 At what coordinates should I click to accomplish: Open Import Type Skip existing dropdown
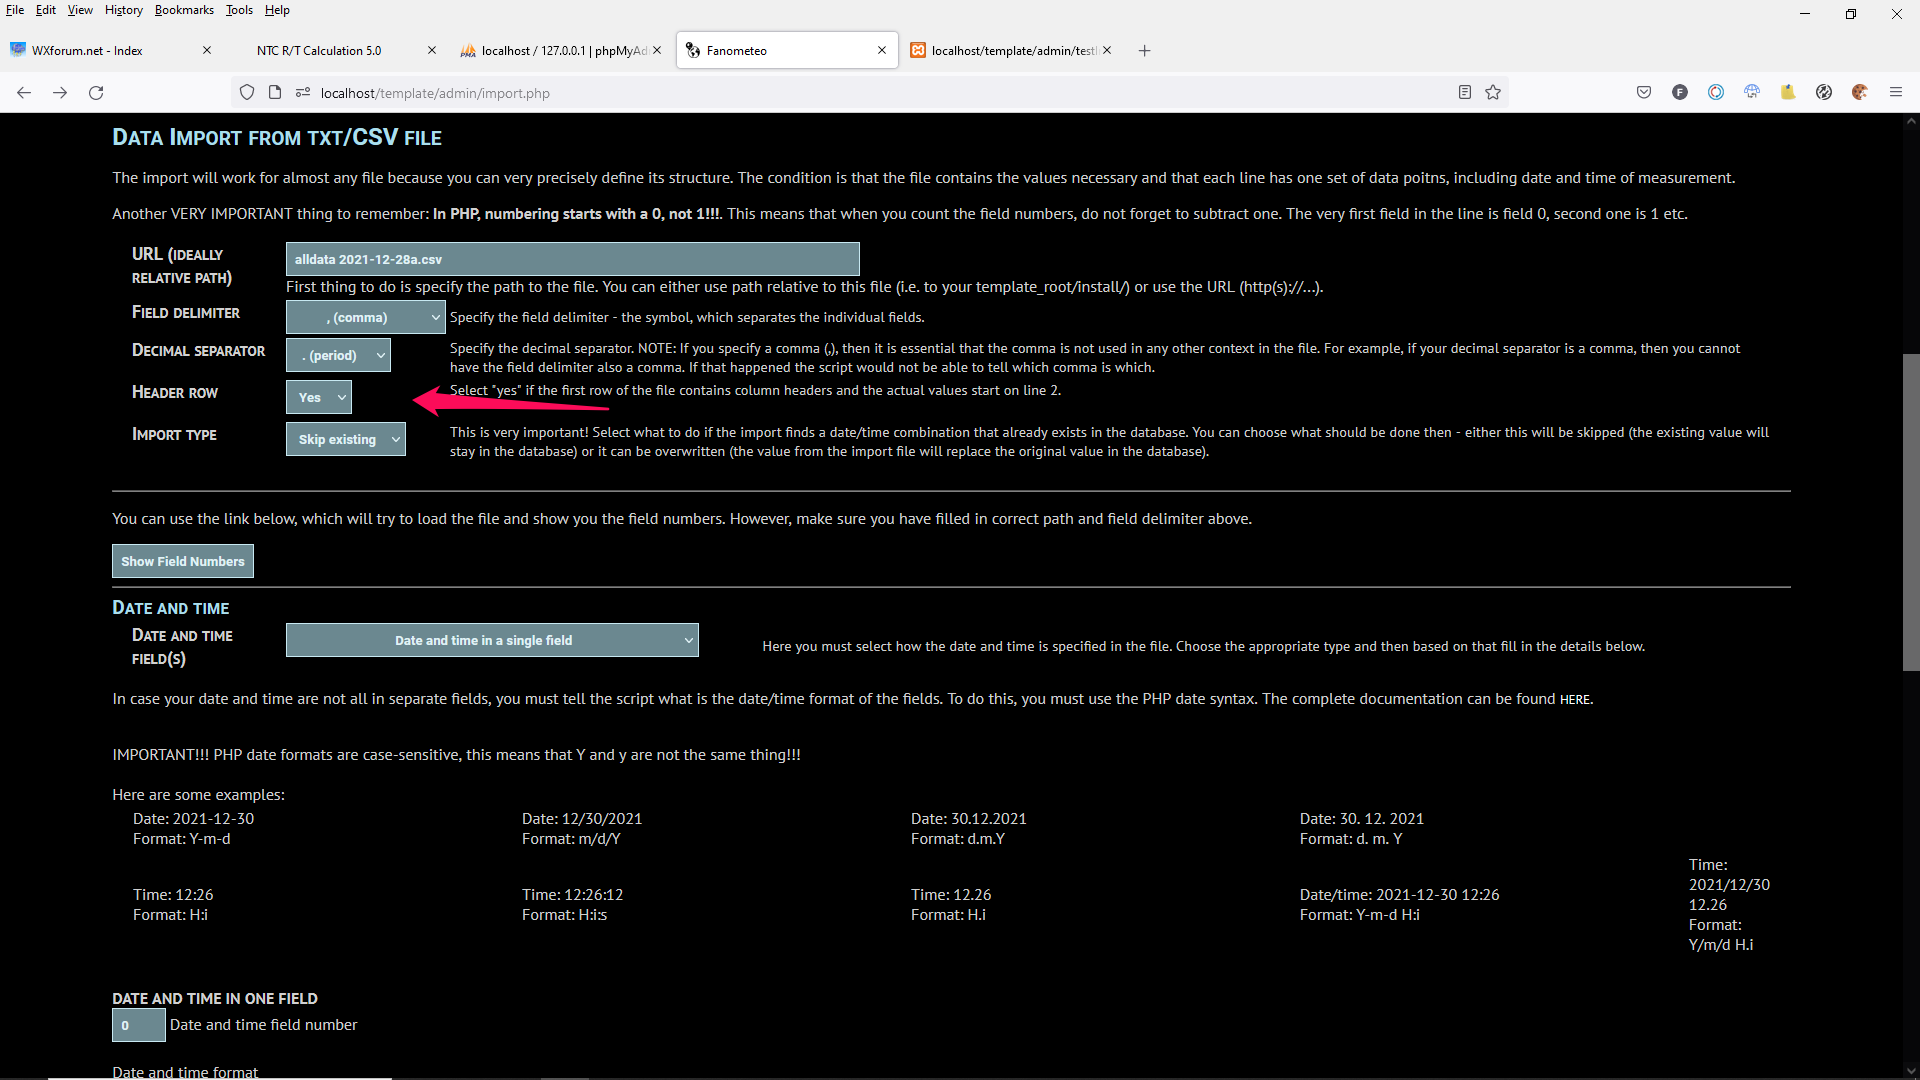coord(345,439)
